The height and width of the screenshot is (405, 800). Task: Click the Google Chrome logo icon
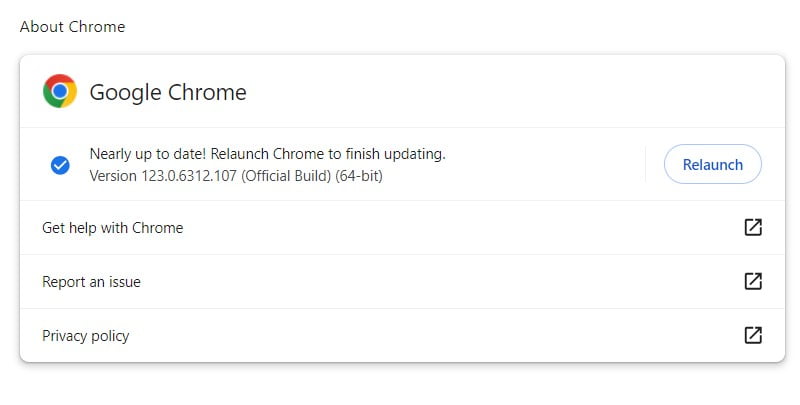[59, 92]
